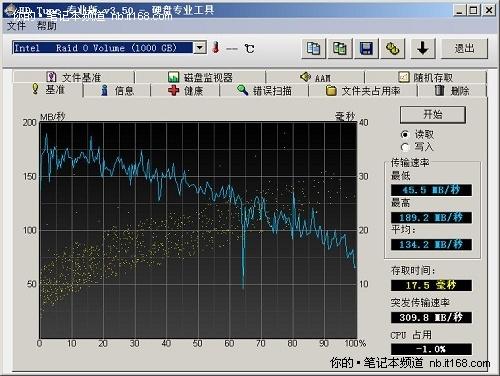Image resolution: width=500 pixels, height=376 pixels.
Task: Click the copy screenshot to clipboard icon
Action: click(x=340, y=49)
